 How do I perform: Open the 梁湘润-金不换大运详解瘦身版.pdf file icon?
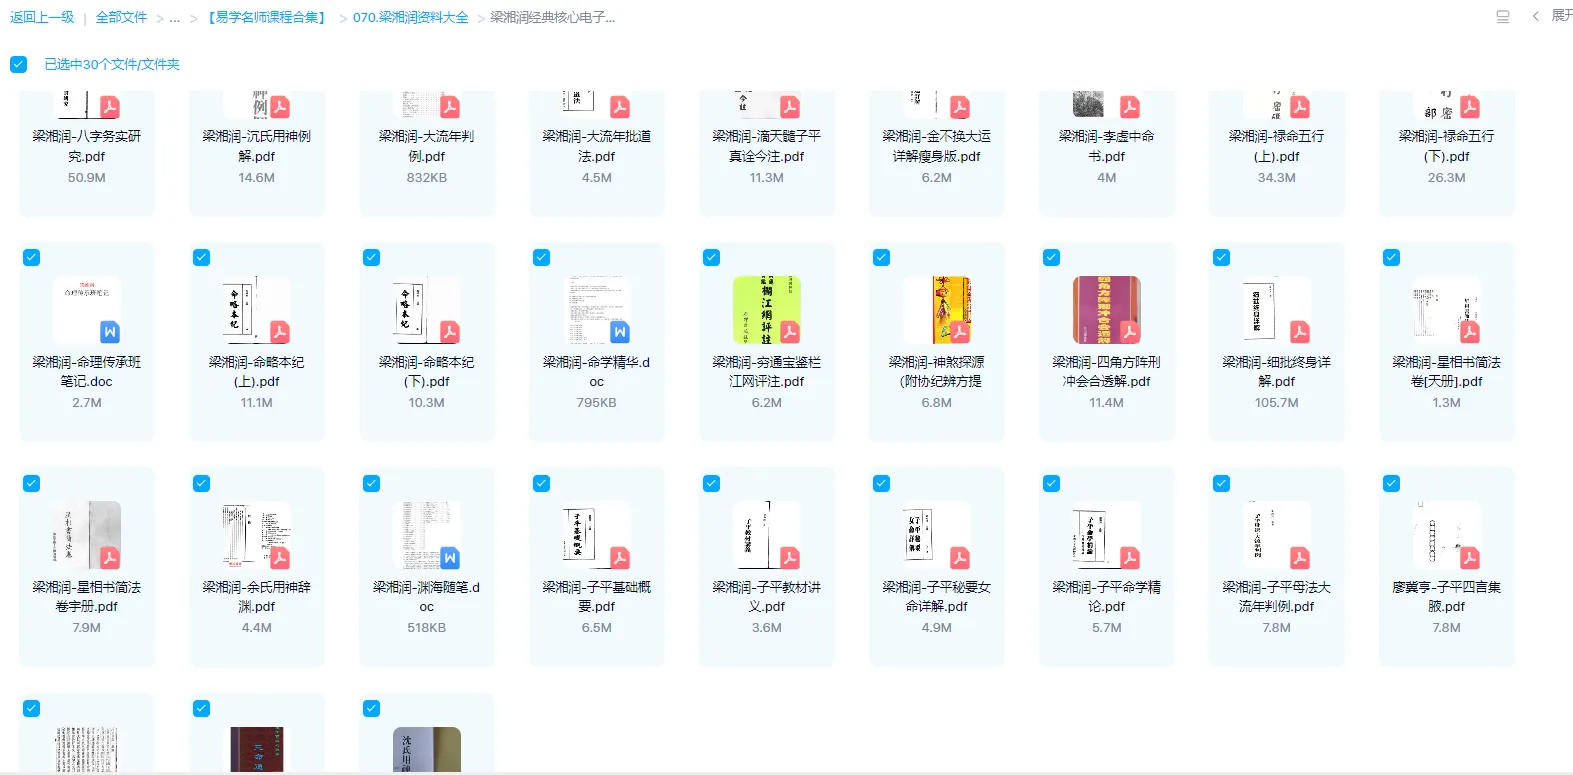pos(937,105)
